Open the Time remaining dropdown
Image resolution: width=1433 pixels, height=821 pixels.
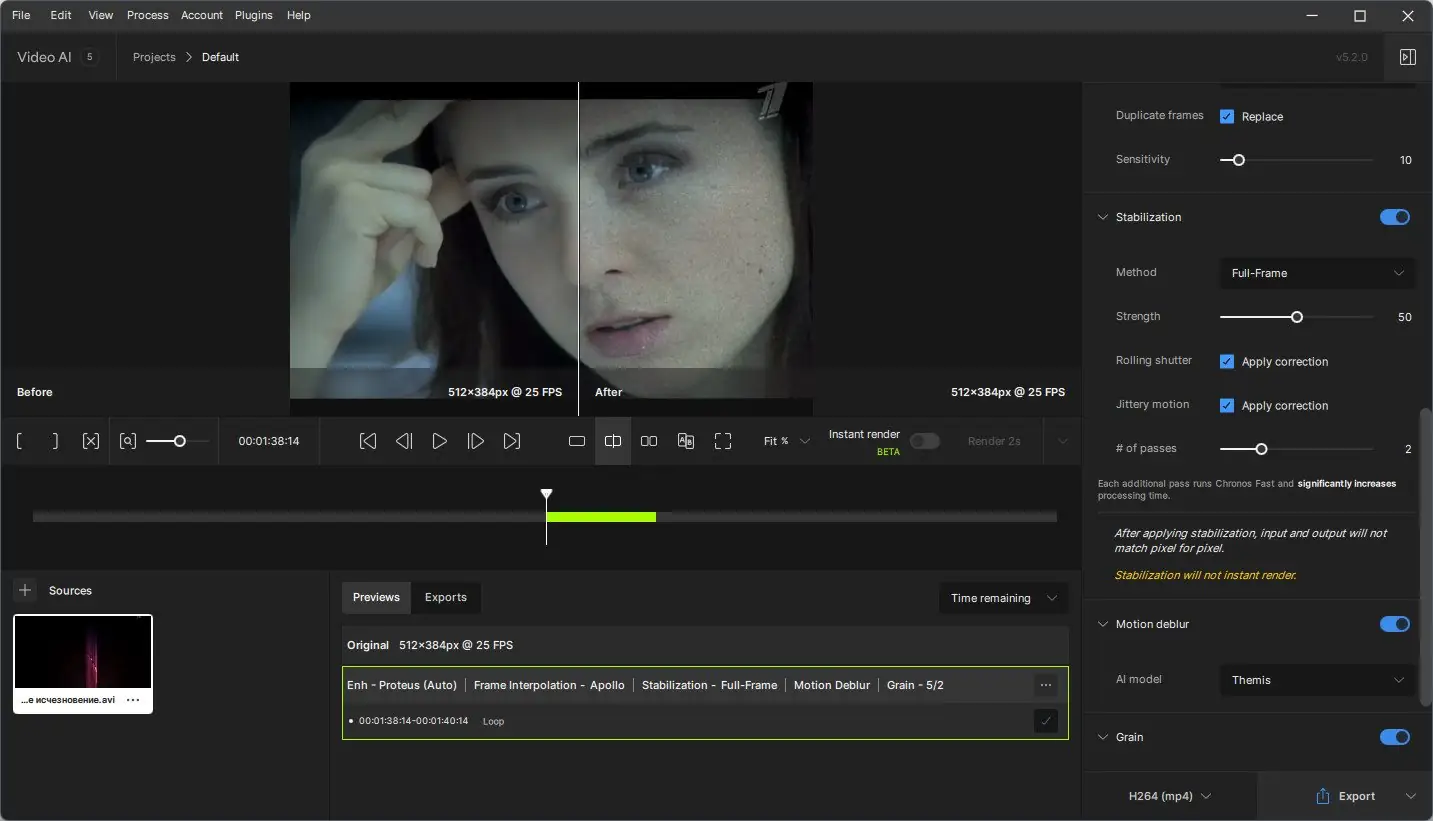click(1003, 598)
